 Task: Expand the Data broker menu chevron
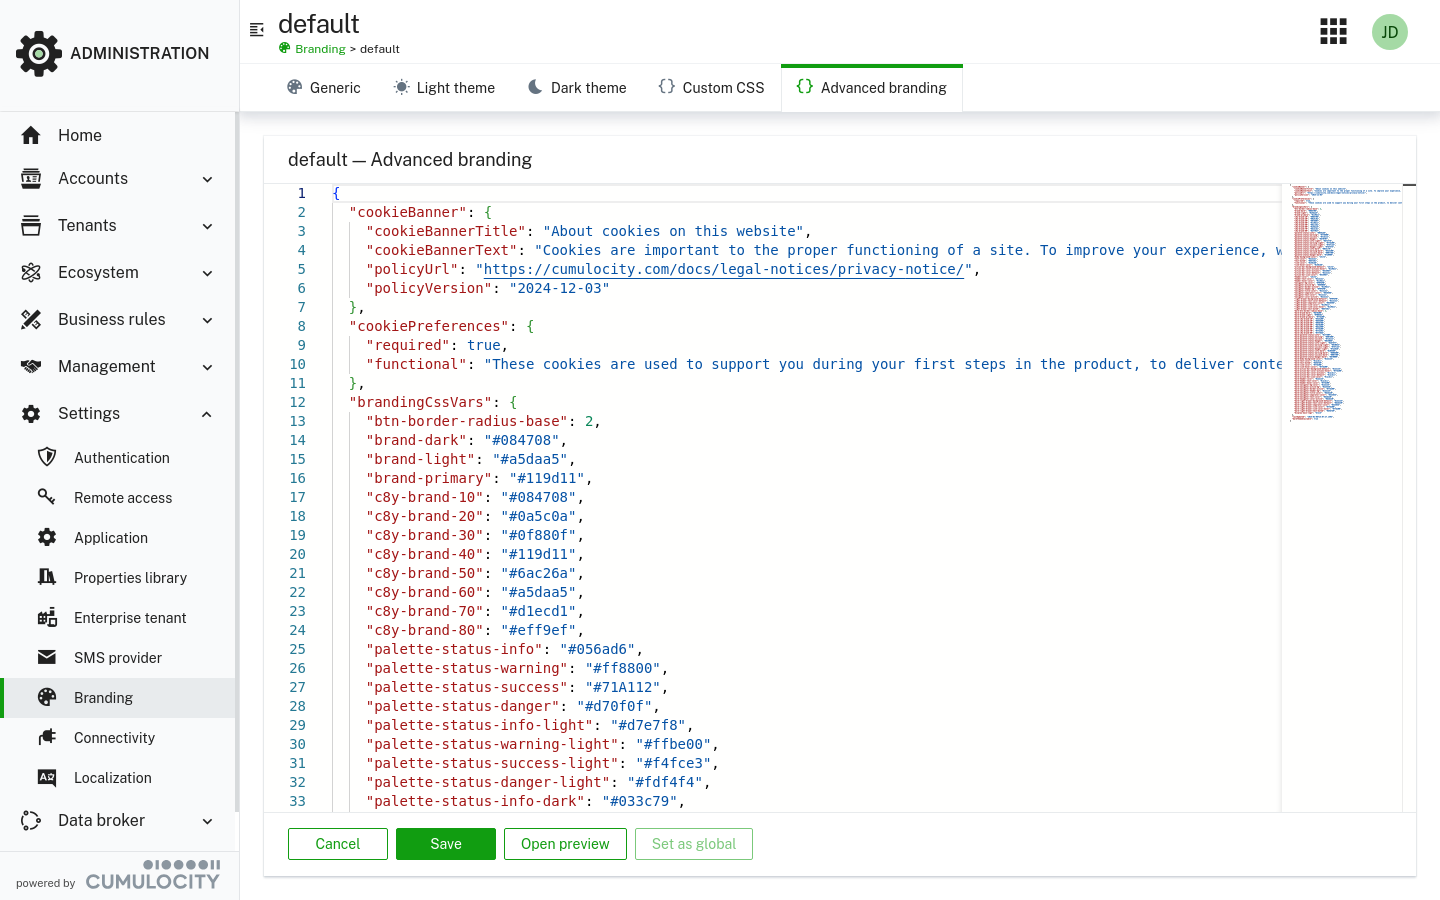(207, 821)
